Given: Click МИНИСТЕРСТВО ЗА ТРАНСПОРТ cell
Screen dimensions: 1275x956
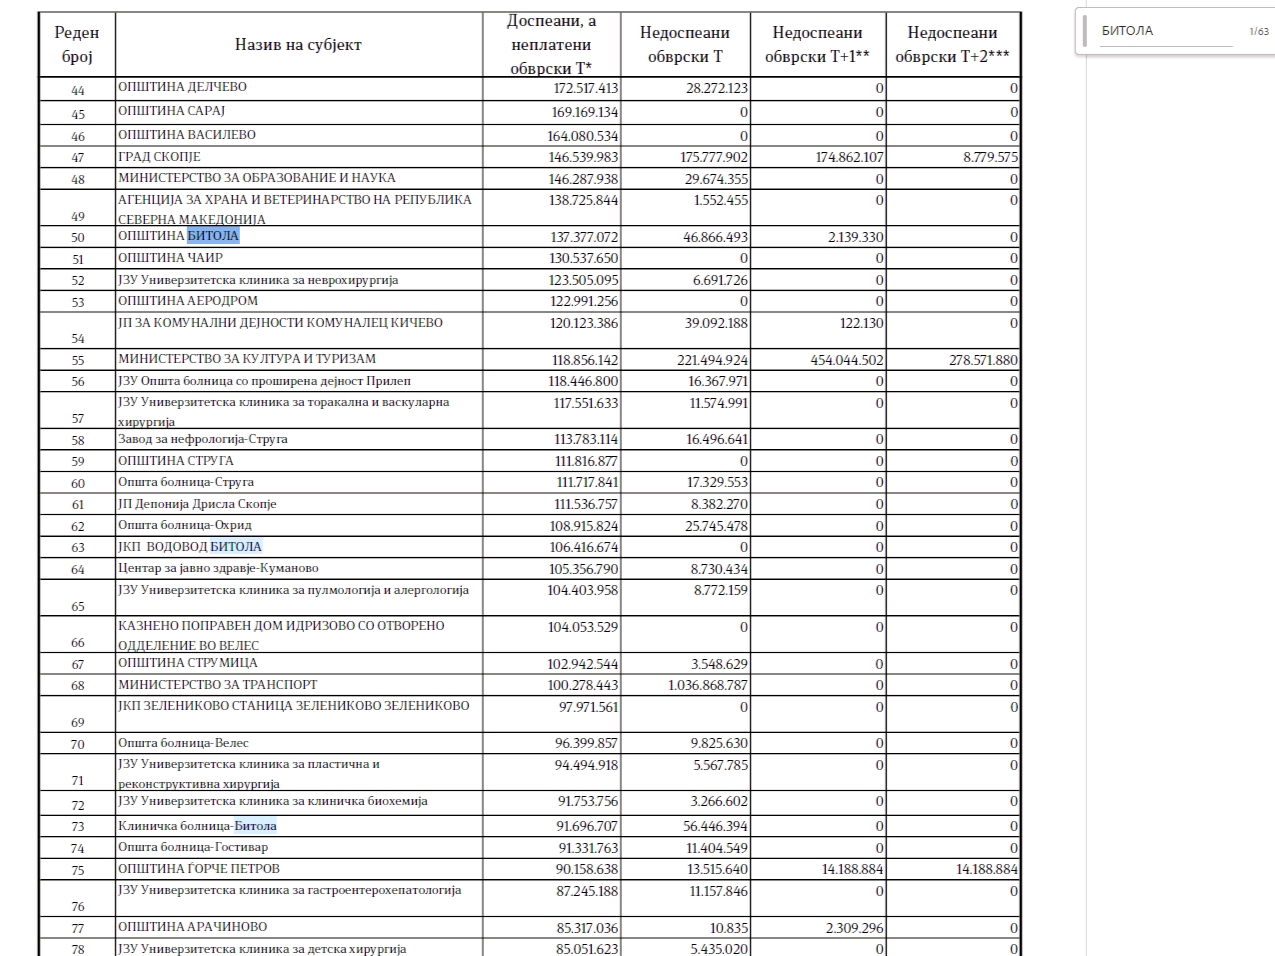Looking at the screenshot, I should tap(217, 685).
